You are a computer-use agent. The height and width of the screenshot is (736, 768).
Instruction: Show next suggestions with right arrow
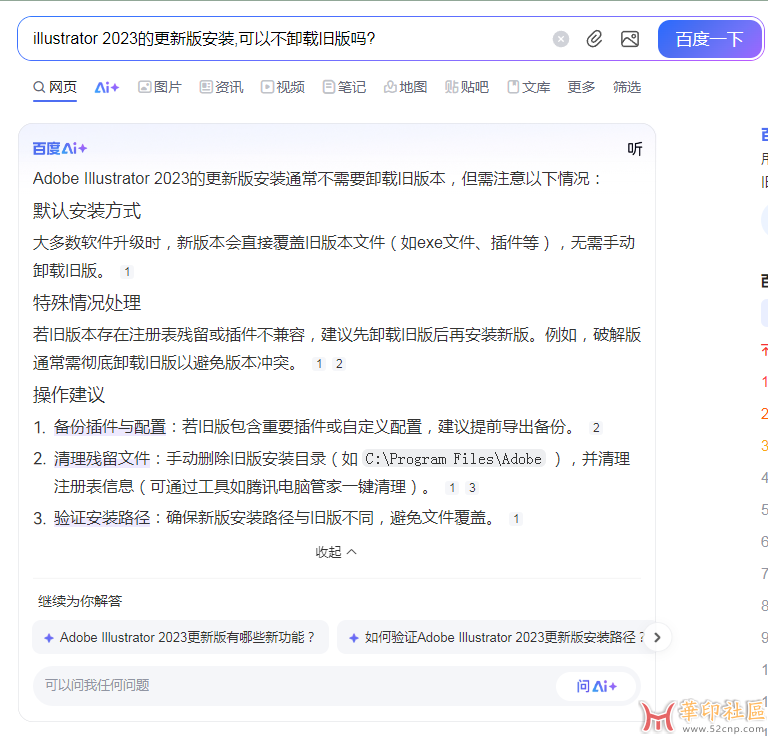tap(657, 637)
